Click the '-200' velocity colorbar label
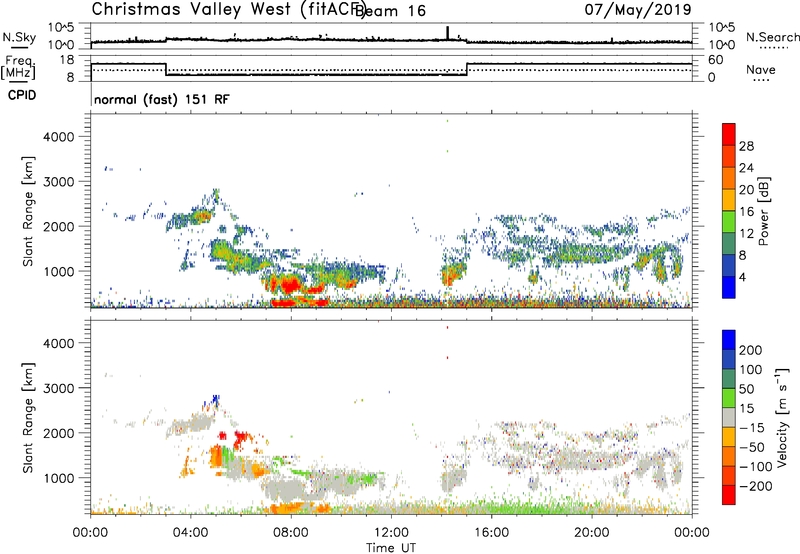 [756, 486]
